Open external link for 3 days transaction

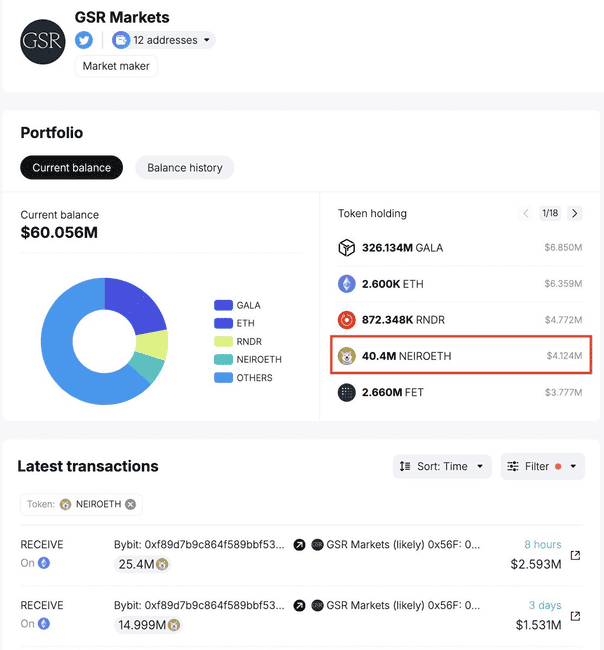click(575, 615)
